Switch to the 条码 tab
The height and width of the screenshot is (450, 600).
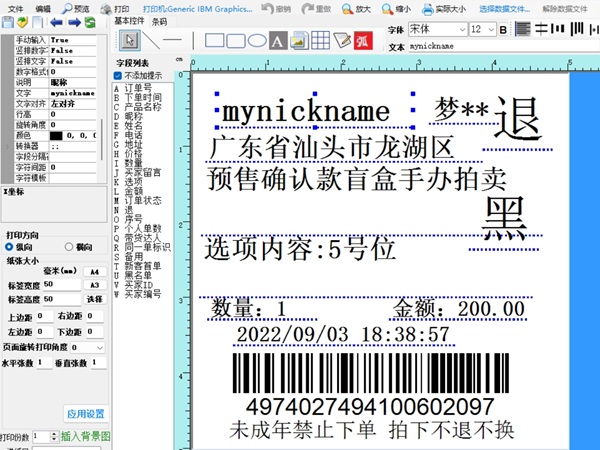(160, 22)
